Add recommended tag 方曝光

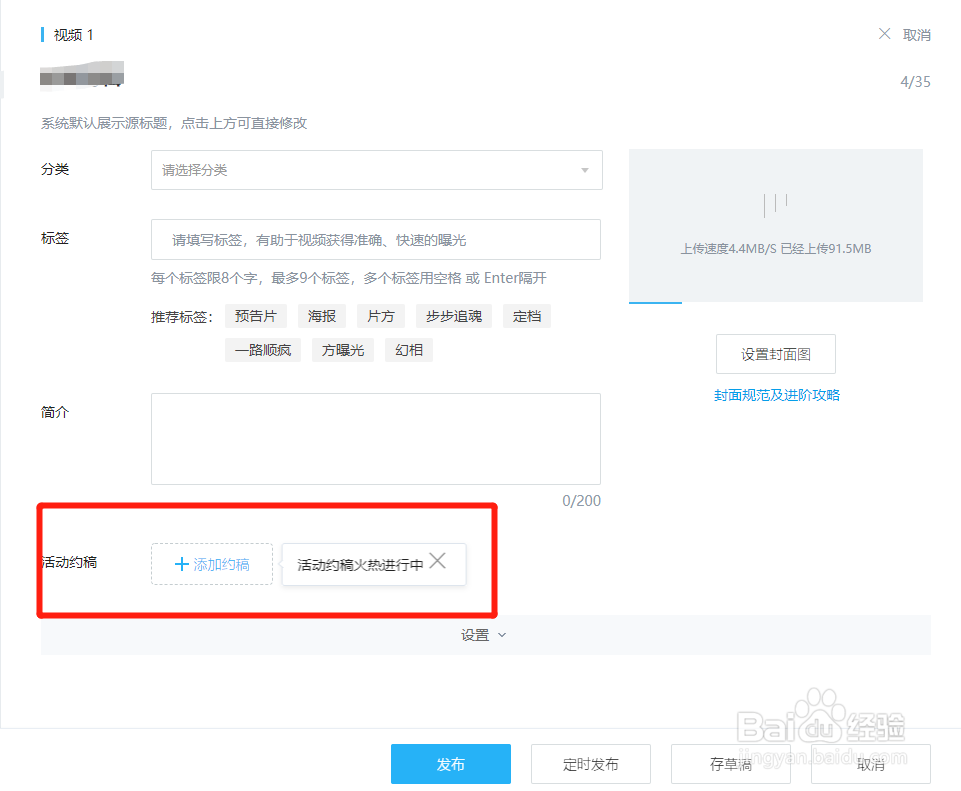pos(343,350)
